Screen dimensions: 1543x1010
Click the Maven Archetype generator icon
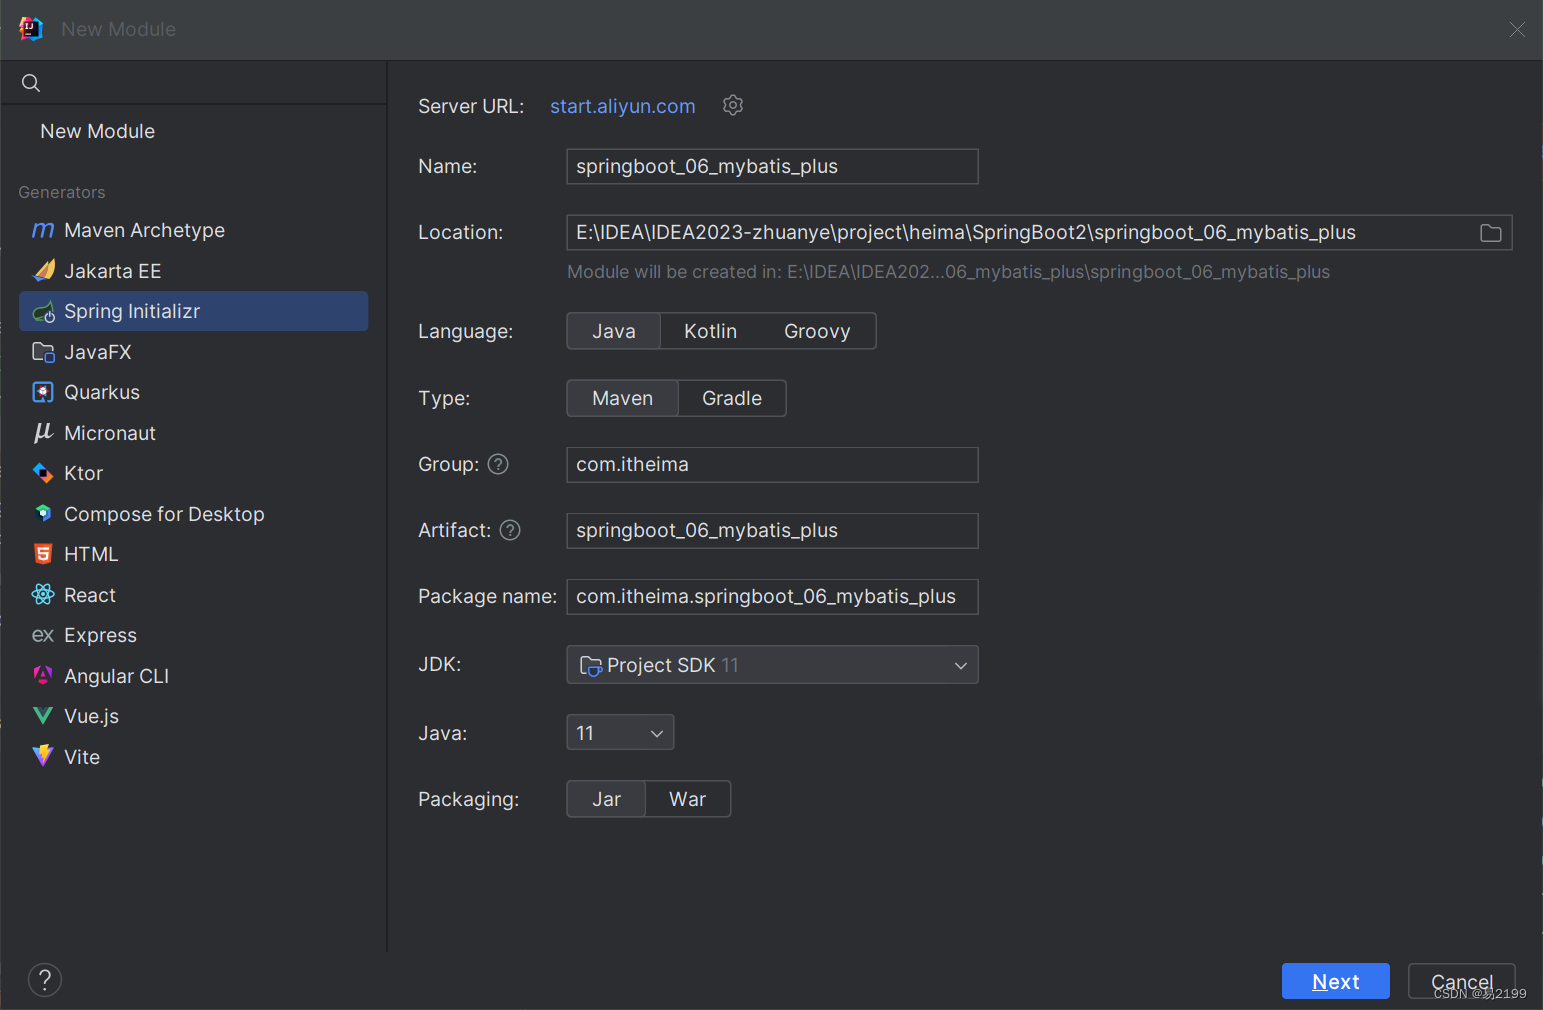[x=43, y=230]
